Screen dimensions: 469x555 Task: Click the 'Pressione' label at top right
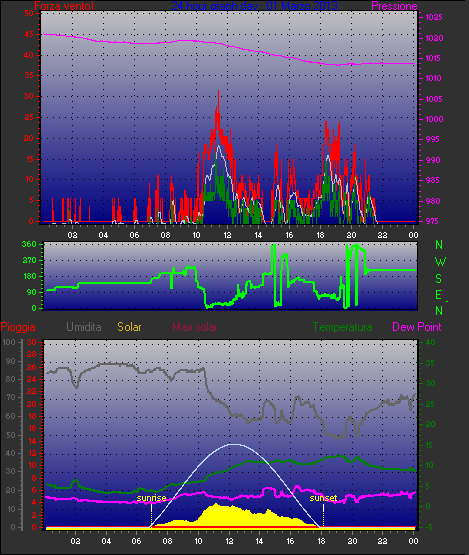point(394,6)
